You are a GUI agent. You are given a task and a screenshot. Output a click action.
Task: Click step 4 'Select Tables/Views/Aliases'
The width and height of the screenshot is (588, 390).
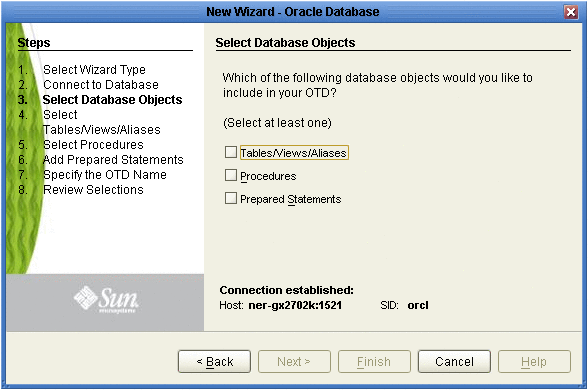[102, 122]
